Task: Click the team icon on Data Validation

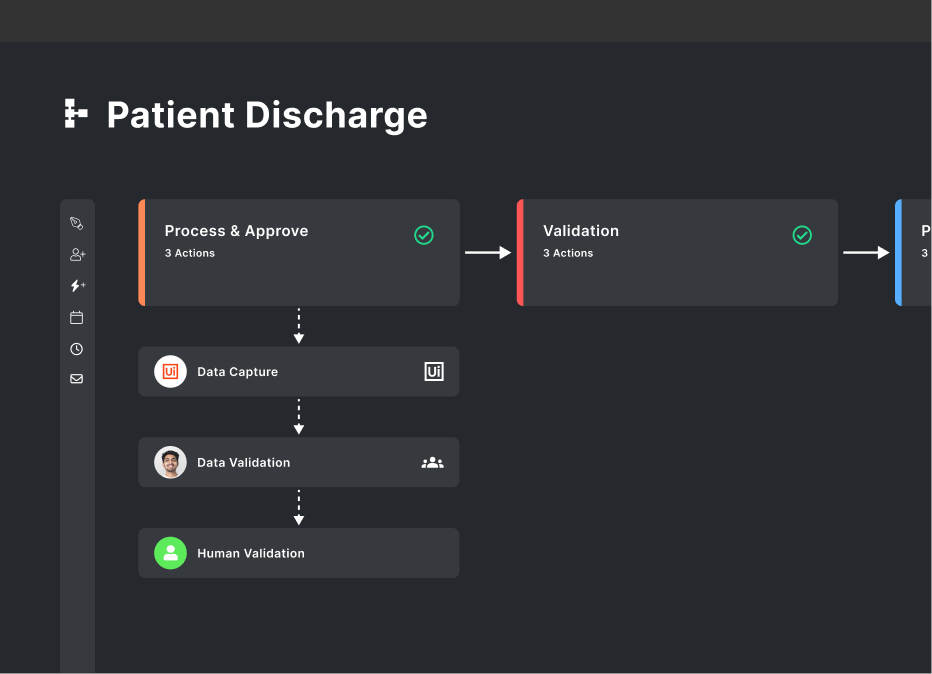Action: [x=432, y=462]
